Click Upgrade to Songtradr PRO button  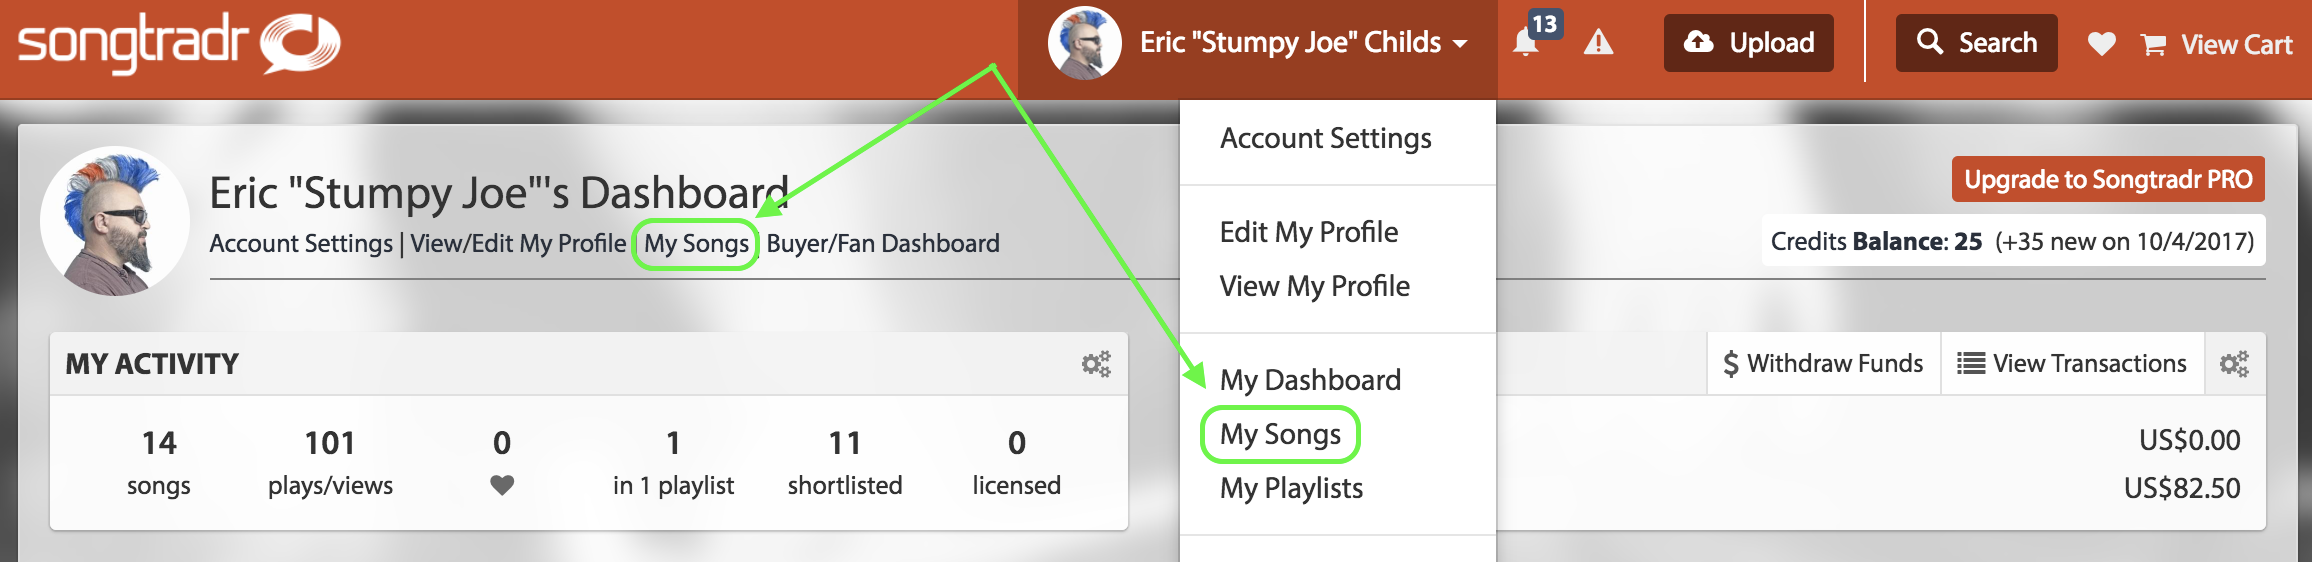[2108, 179]
